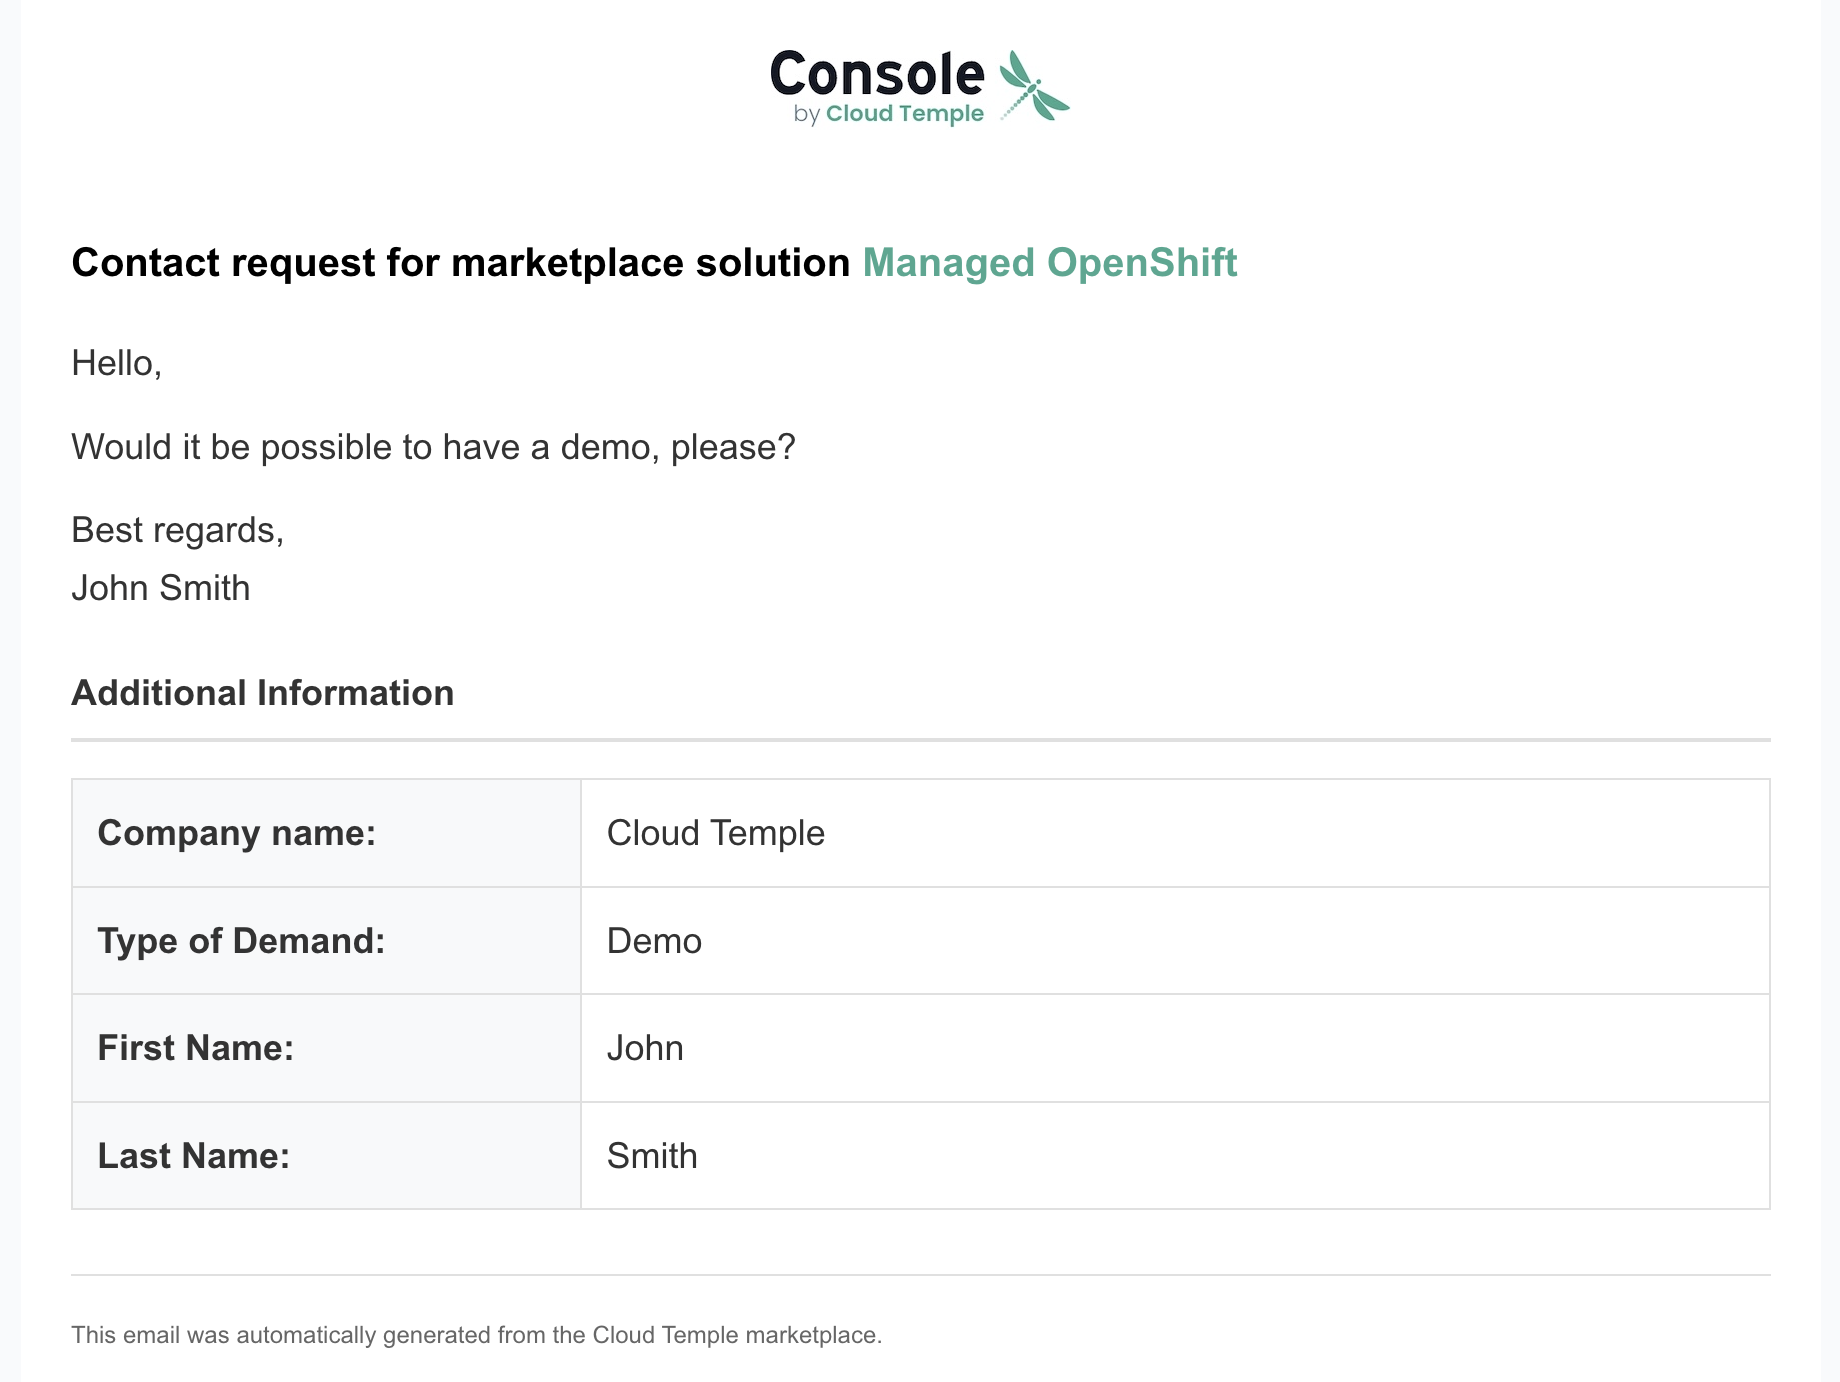
Task: Click the 'by Cloud Temple' tagline under the logo
Action: 888,114
